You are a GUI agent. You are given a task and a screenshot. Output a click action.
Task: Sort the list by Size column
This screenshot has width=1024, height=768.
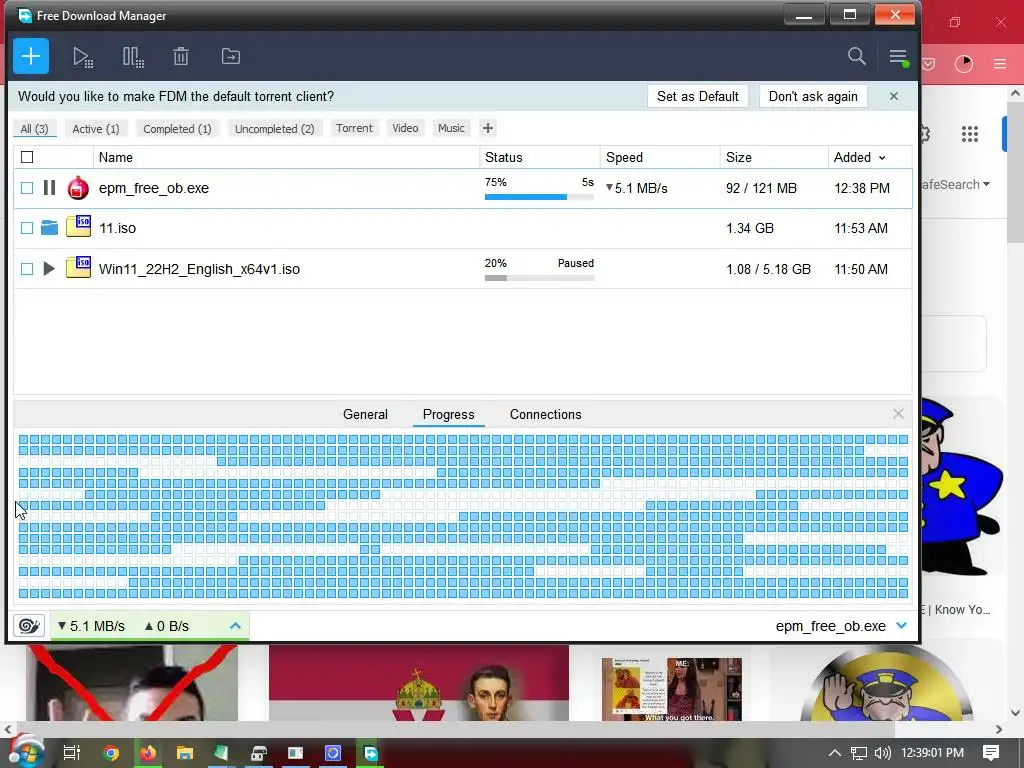[774, 157]
